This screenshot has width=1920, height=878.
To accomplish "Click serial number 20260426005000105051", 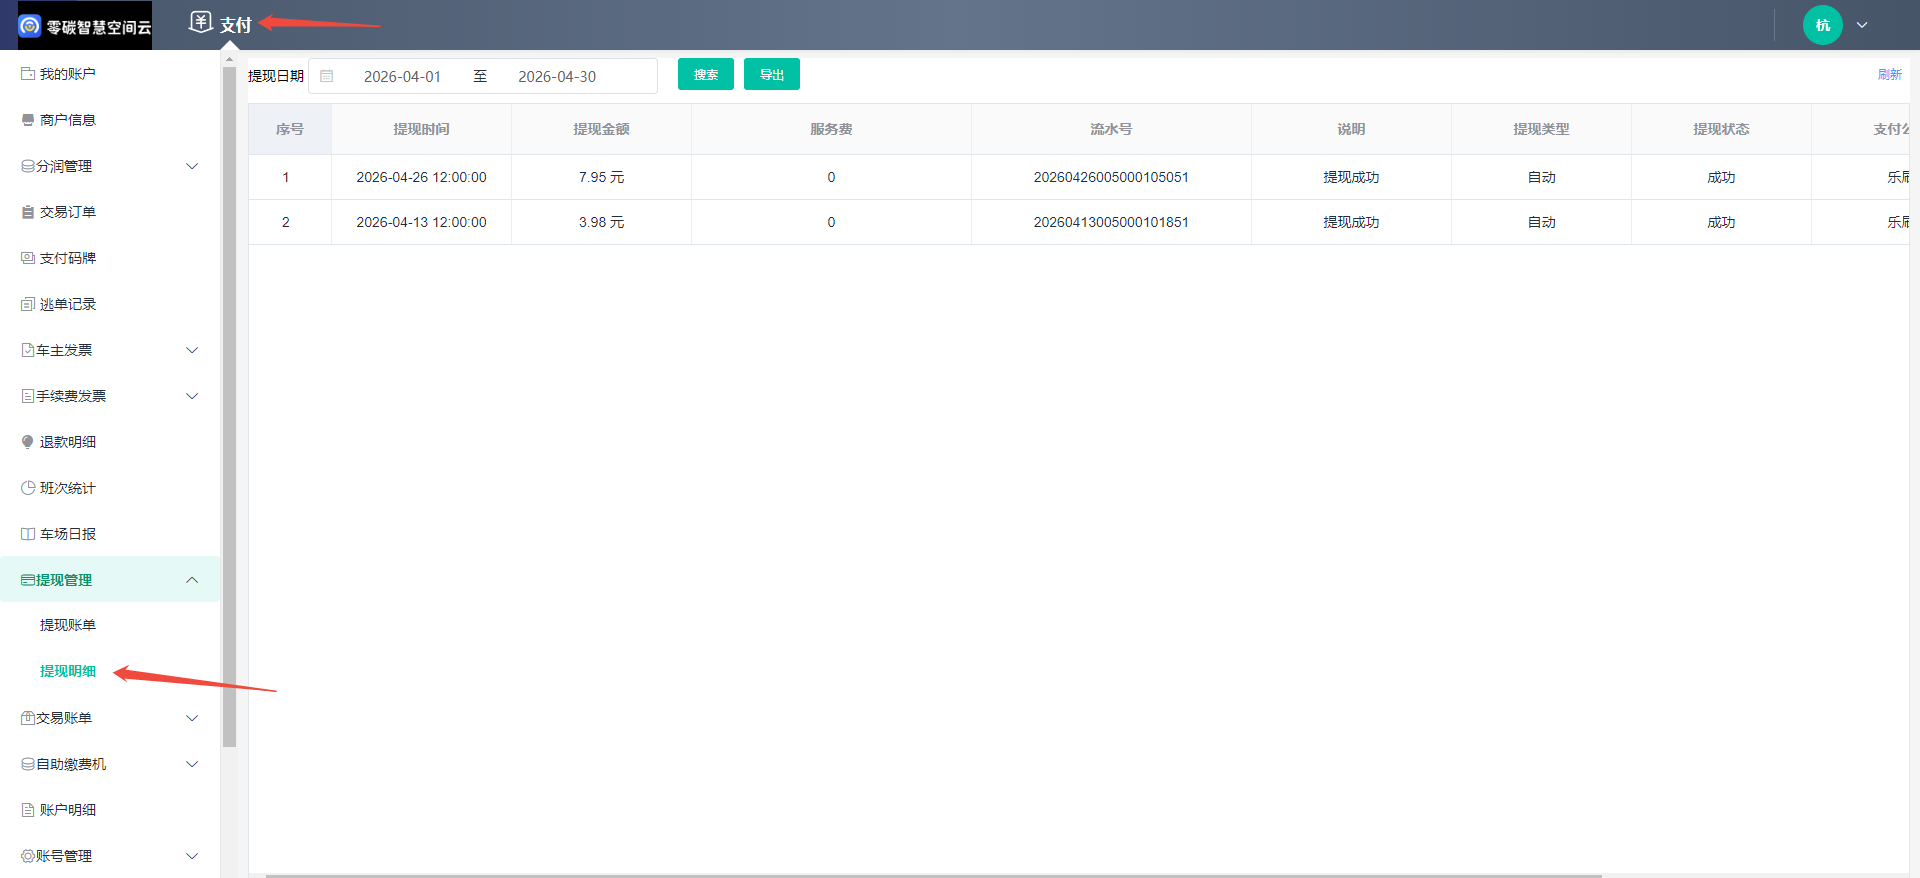I will tap(1111, 177).
